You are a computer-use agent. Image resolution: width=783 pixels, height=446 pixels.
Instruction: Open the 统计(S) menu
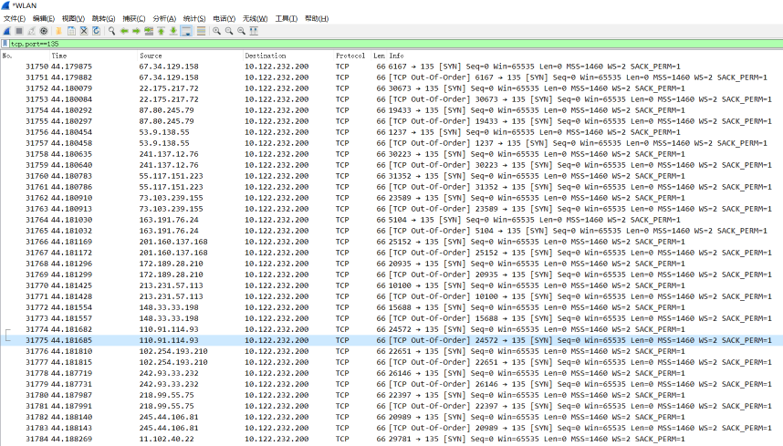194,18
